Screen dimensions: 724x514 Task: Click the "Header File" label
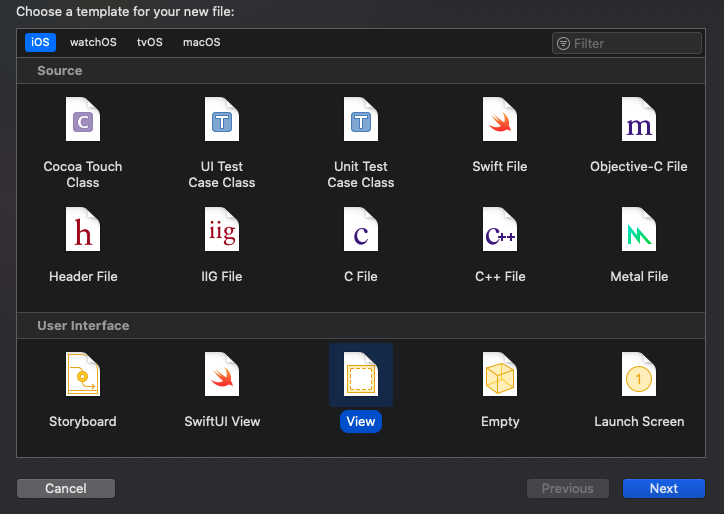(83, 277)
